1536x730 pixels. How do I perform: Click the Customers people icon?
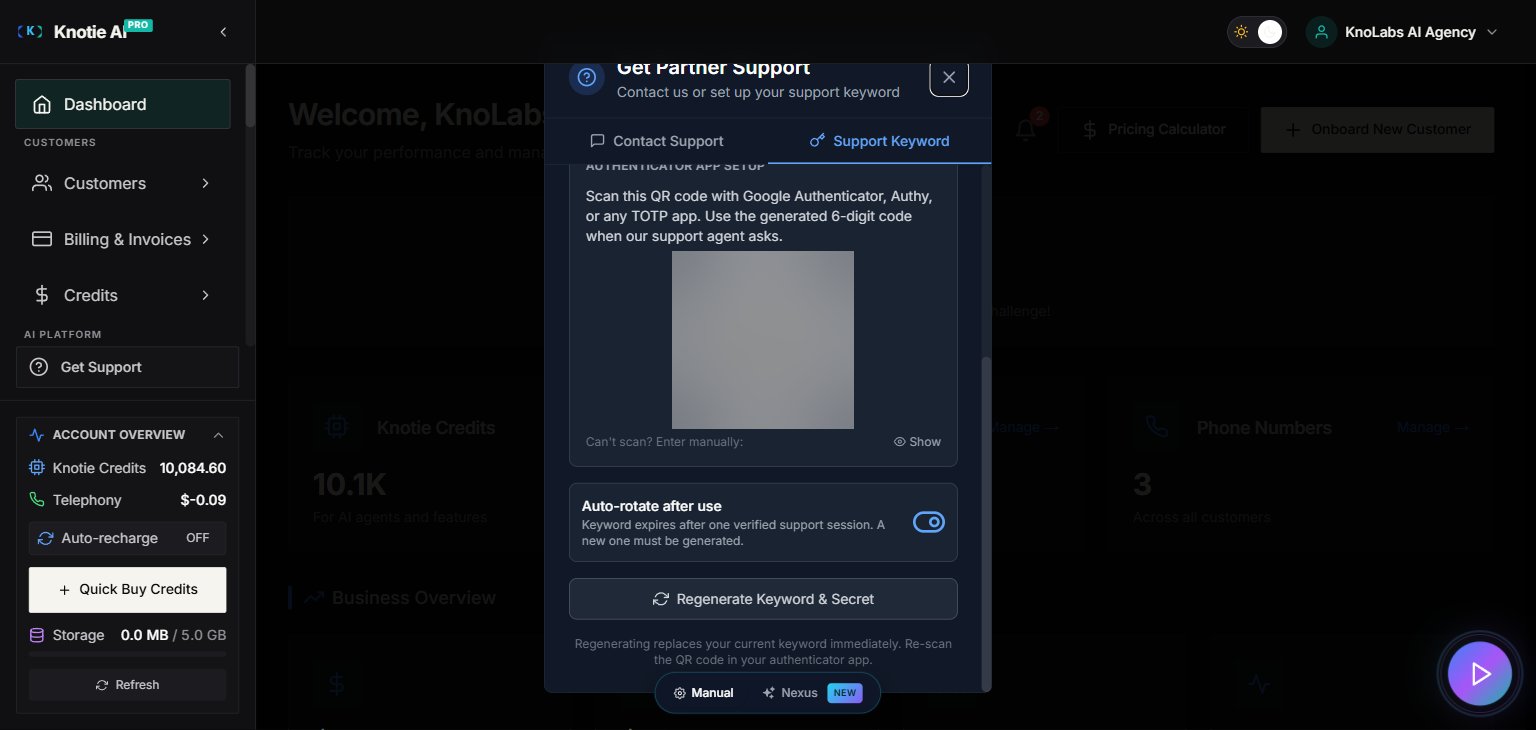[42, 183]
